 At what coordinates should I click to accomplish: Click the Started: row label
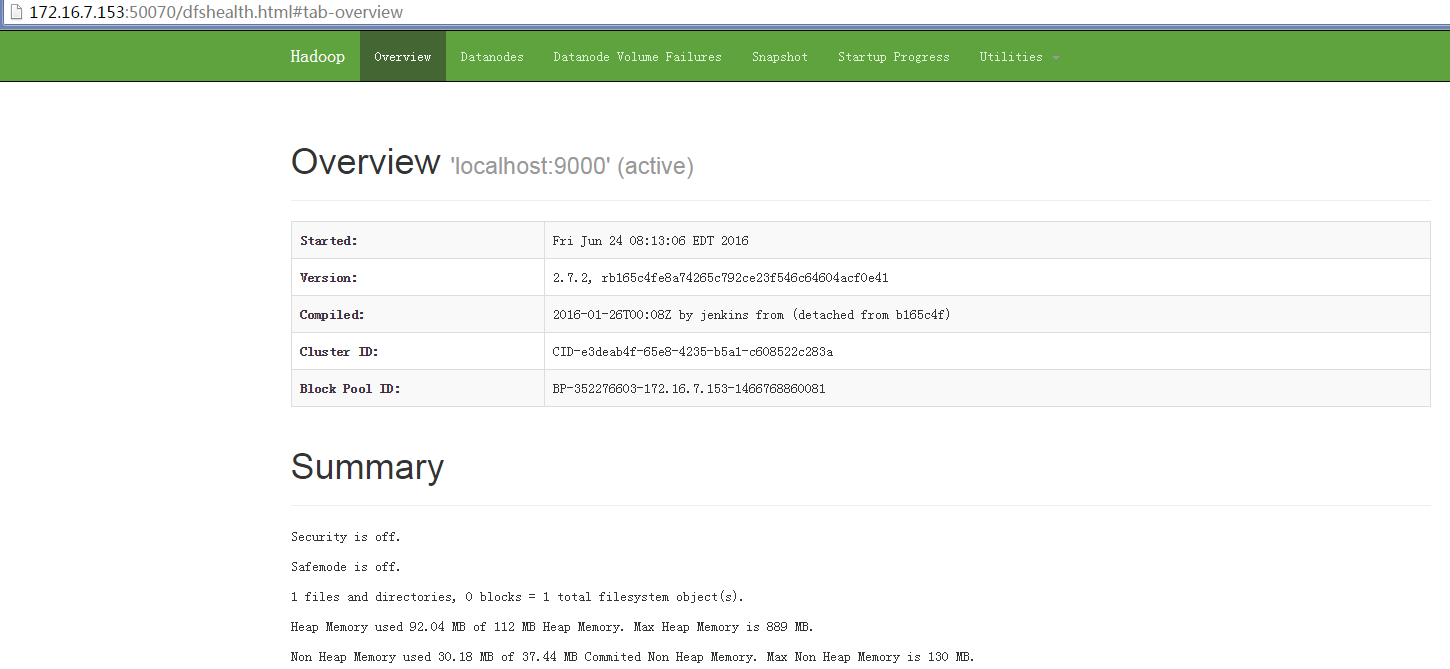[x=329, y=241]
